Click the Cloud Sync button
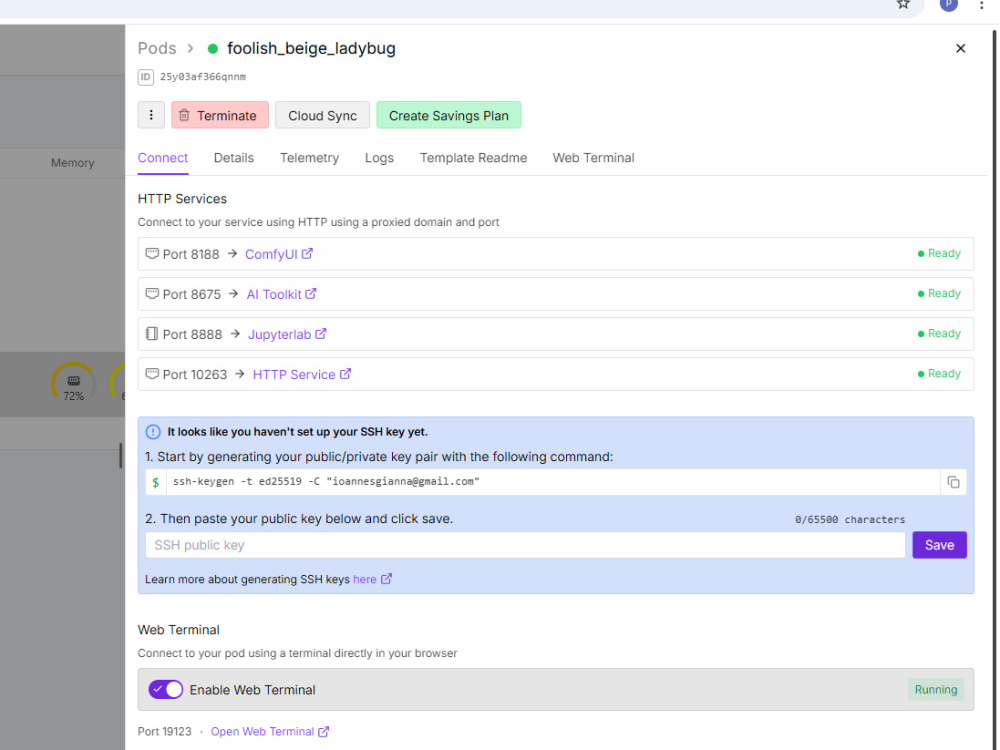The height and width of the screenshot is (750, 1000). pyautogui.click(x=322, y=115)
